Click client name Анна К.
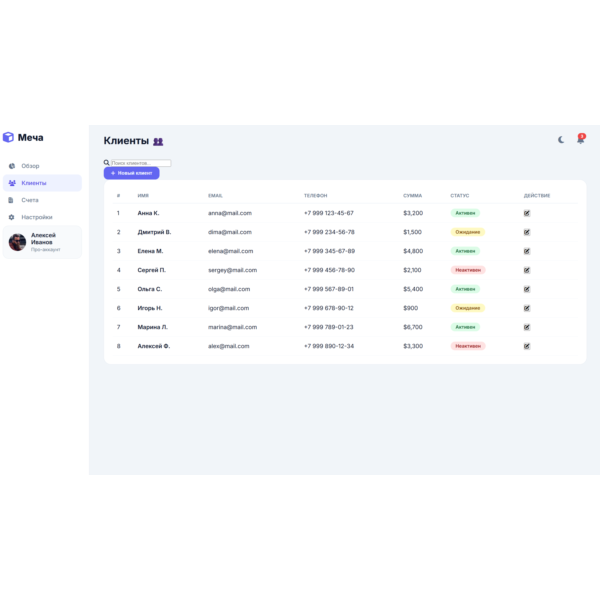This screenshot has width=600, height=600. pyautogui.click(x=148, y=213)
